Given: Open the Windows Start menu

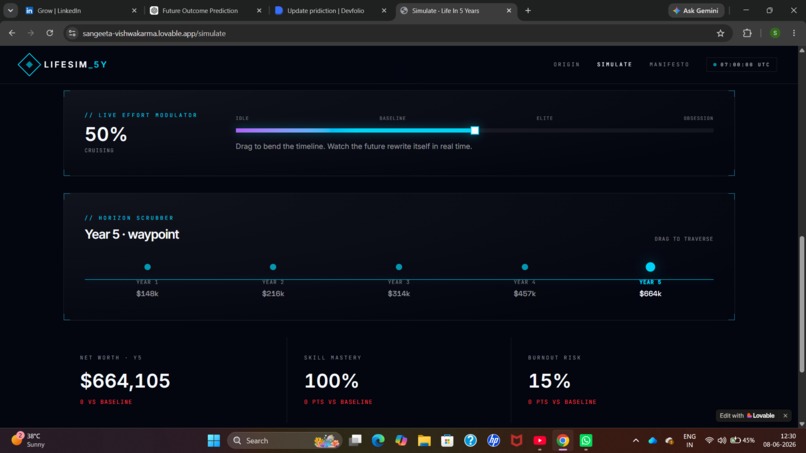Looking at the screenshot, I should pyautogui.click(x=214, y=441).
